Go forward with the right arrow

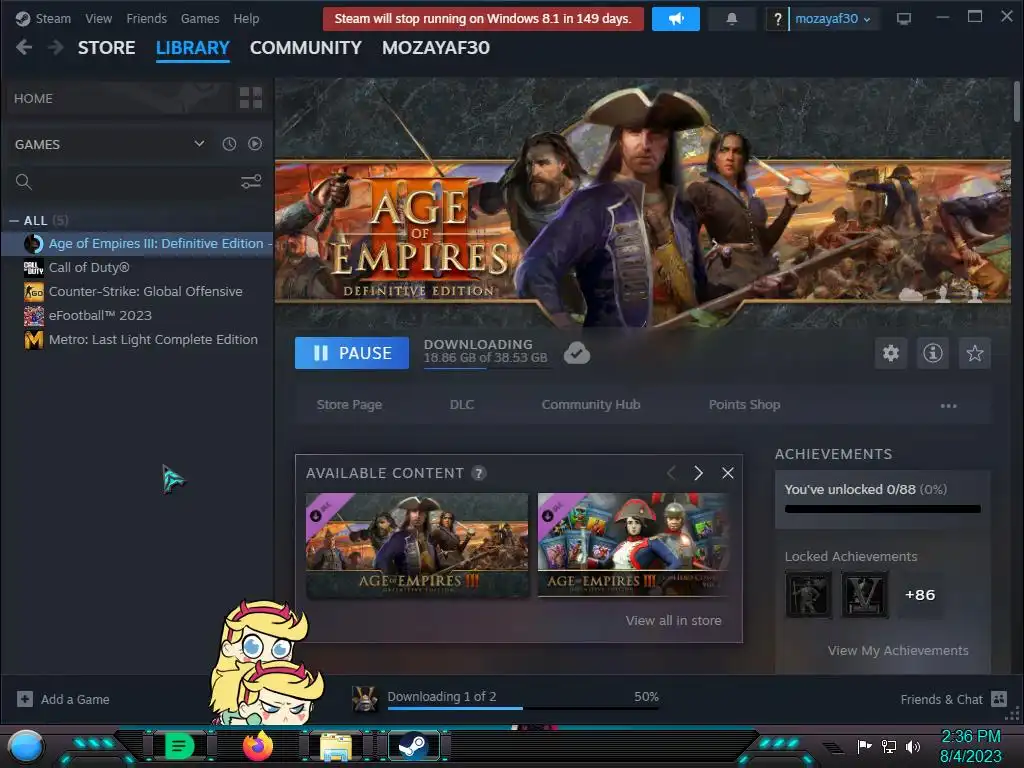pos(56,47)
